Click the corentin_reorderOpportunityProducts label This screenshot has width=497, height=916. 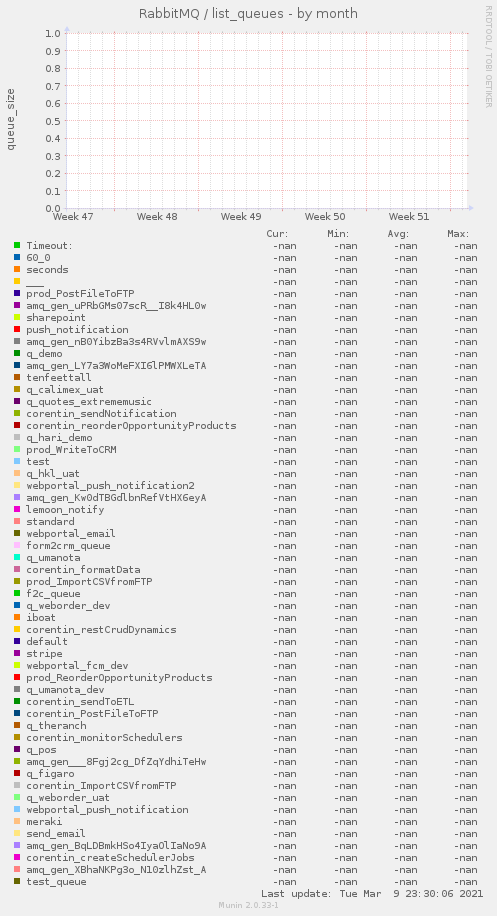tap(131, 425)
